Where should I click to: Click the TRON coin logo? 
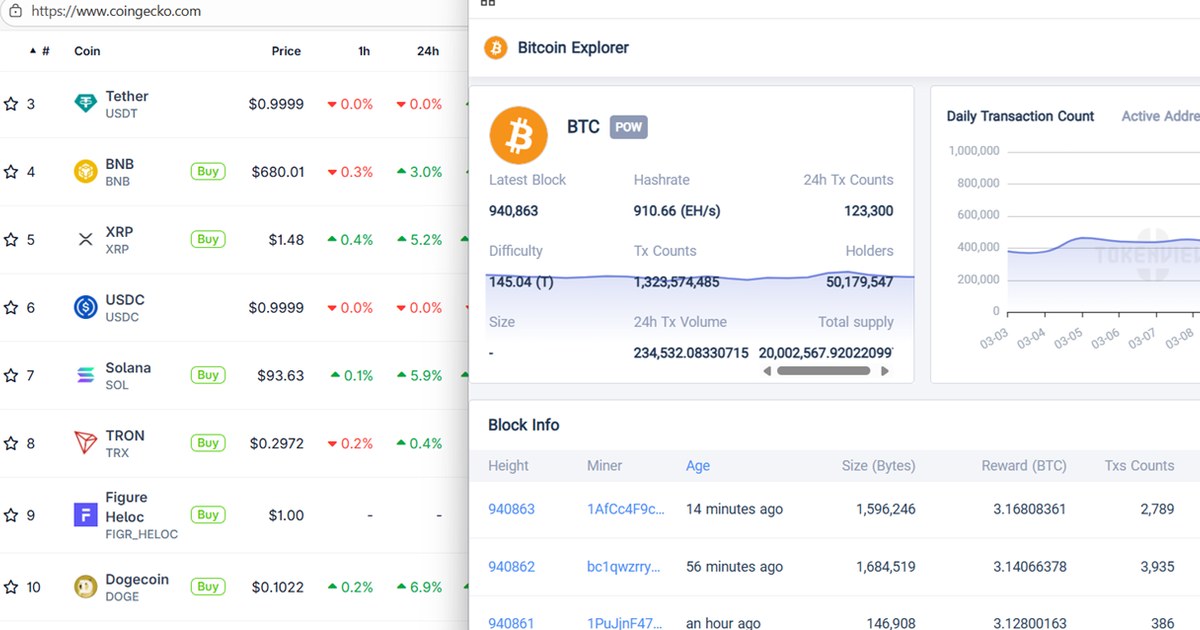84,442
